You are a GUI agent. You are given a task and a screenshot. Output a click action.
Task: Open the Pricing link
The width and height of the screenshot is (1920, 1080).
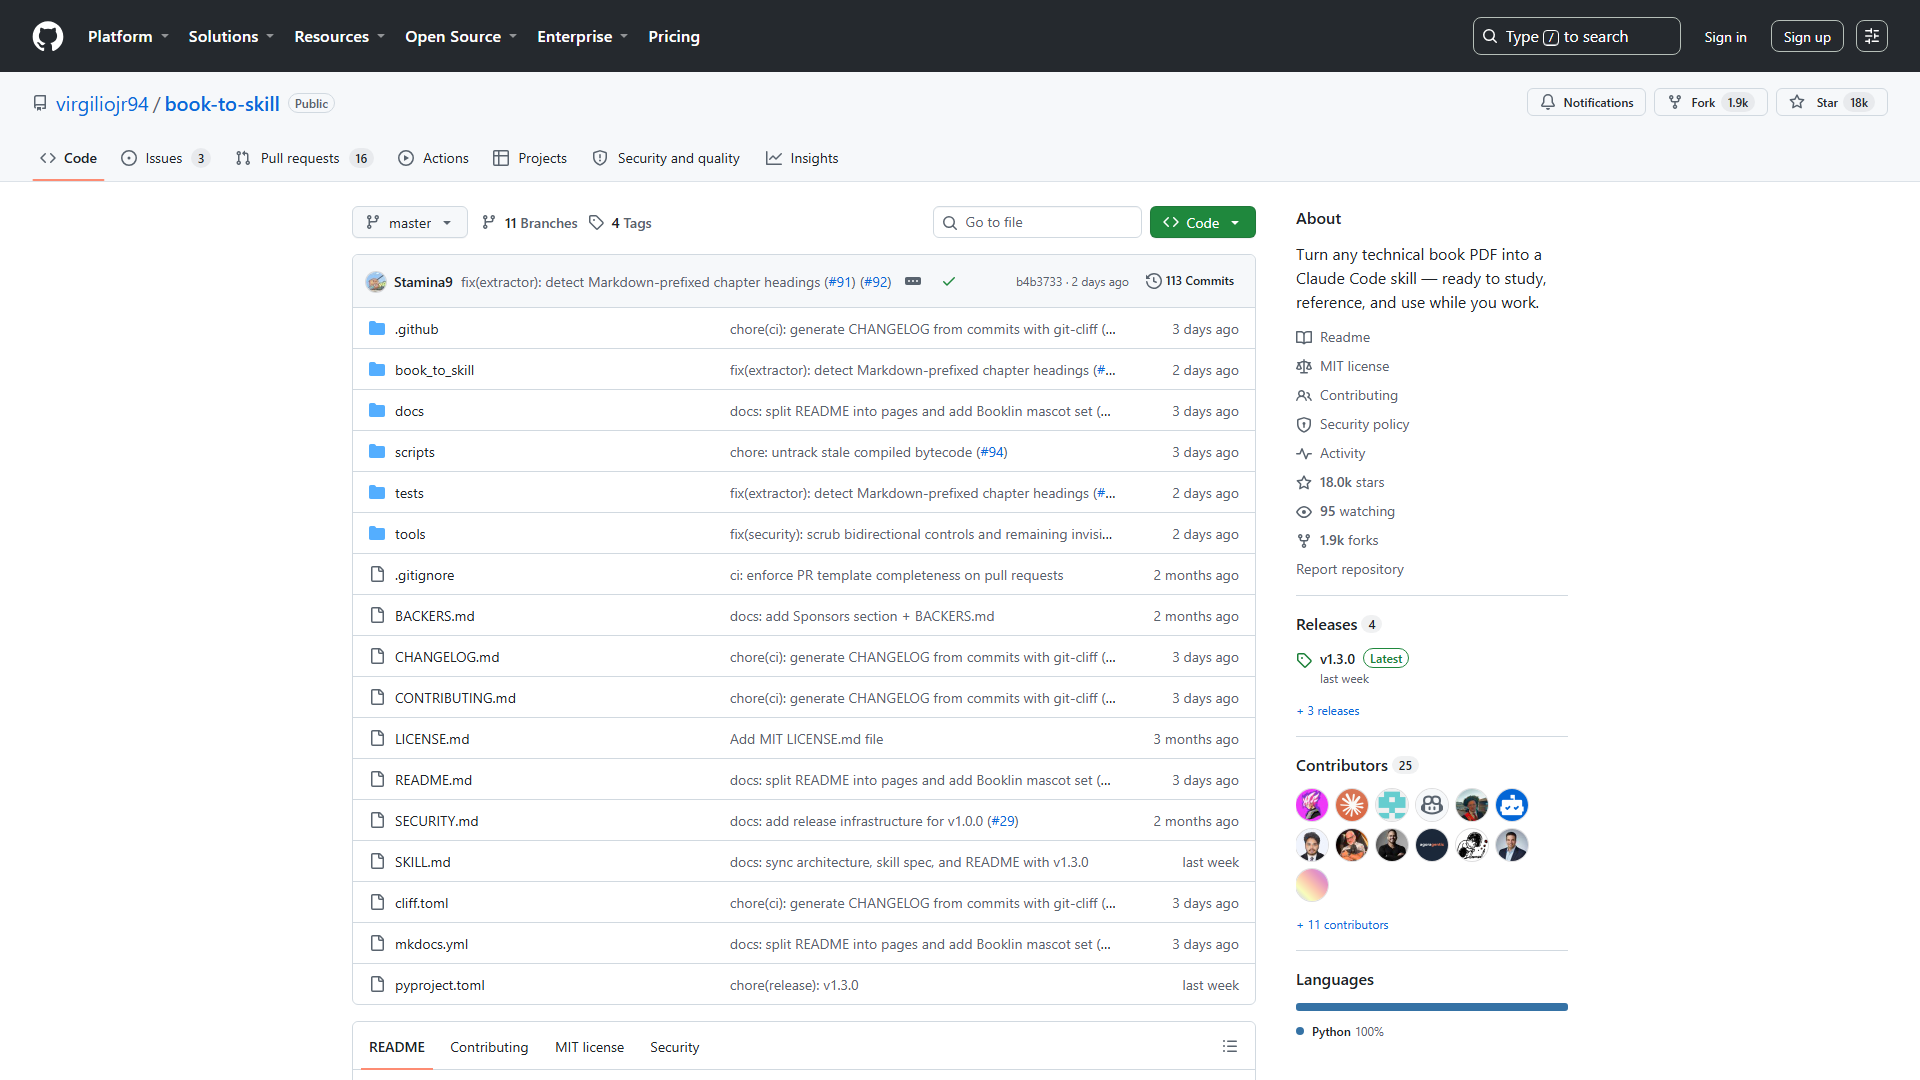tap(674, 36)
